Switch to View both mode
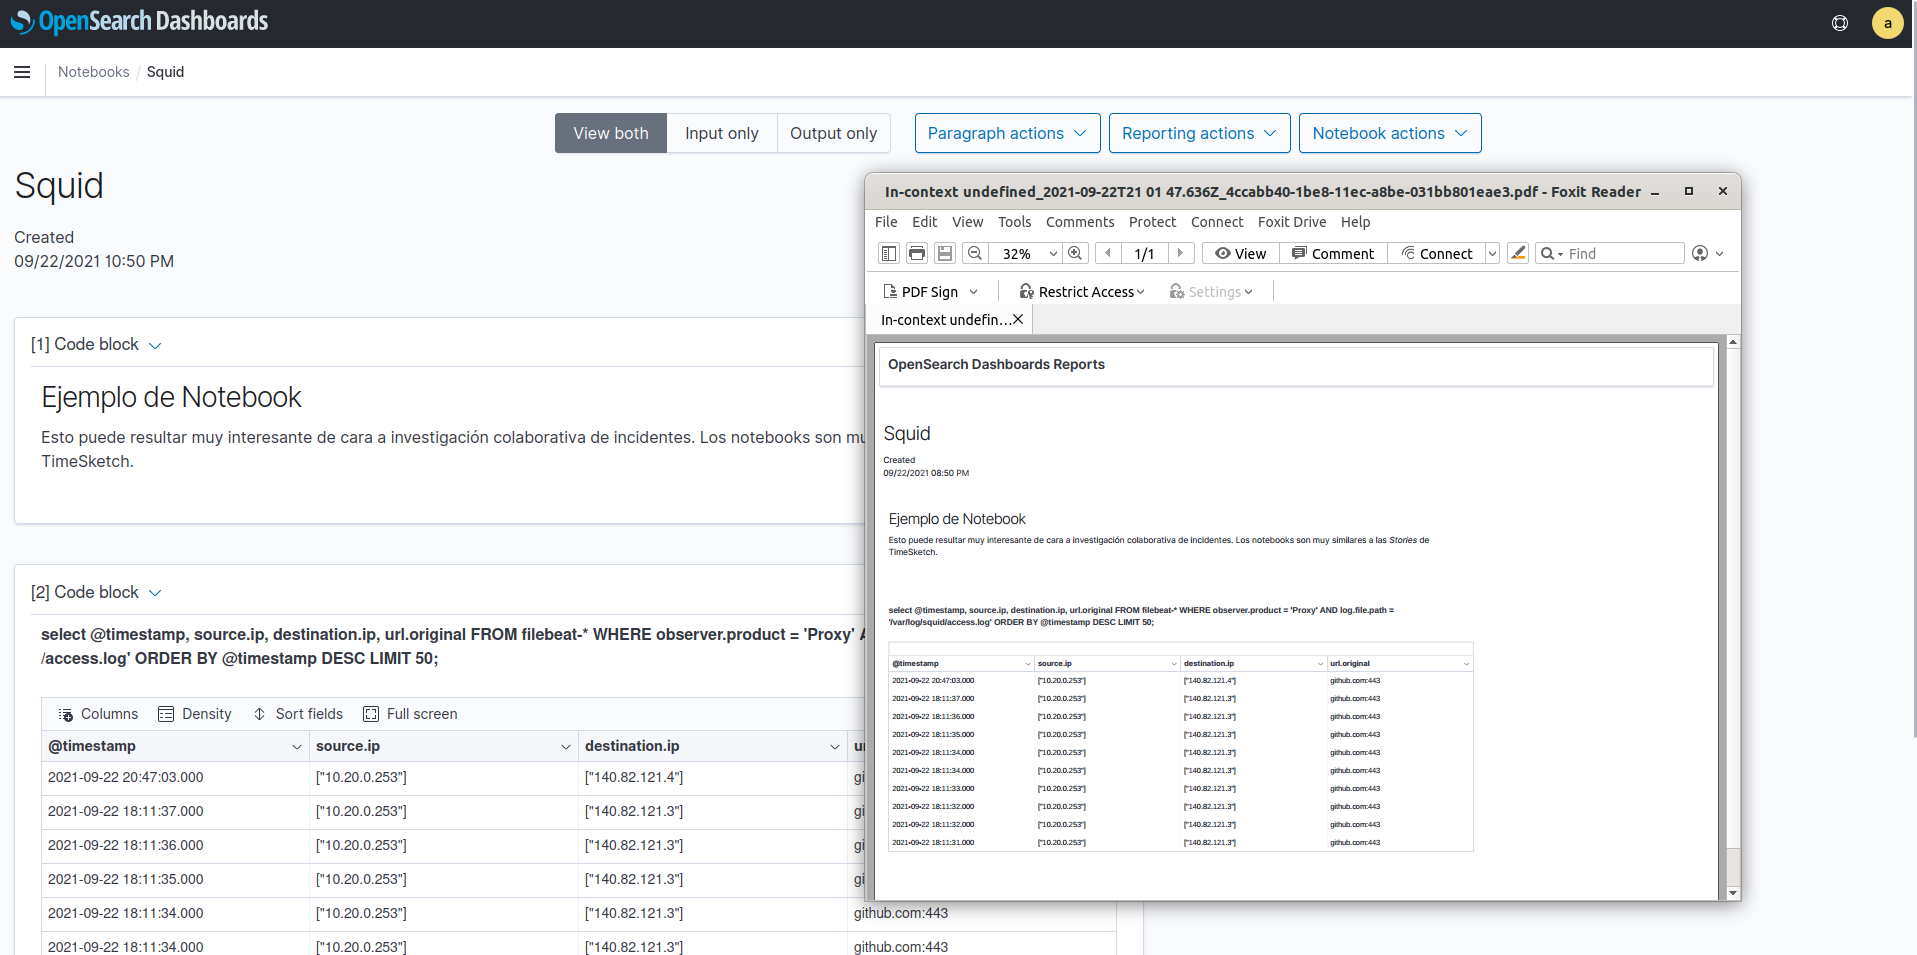Viewport: 1917px width, 955px height. [610, 133]
